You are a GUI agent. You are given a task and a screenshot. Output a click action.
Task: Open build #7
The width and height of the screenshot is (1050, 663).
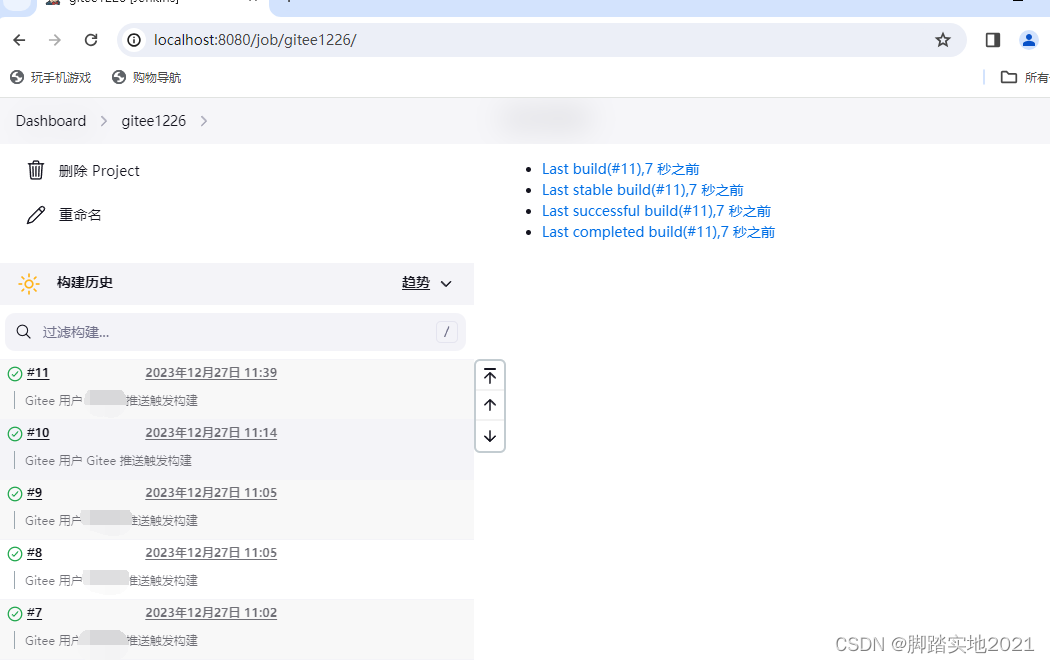pyautogui.click(x=34, y=613)
